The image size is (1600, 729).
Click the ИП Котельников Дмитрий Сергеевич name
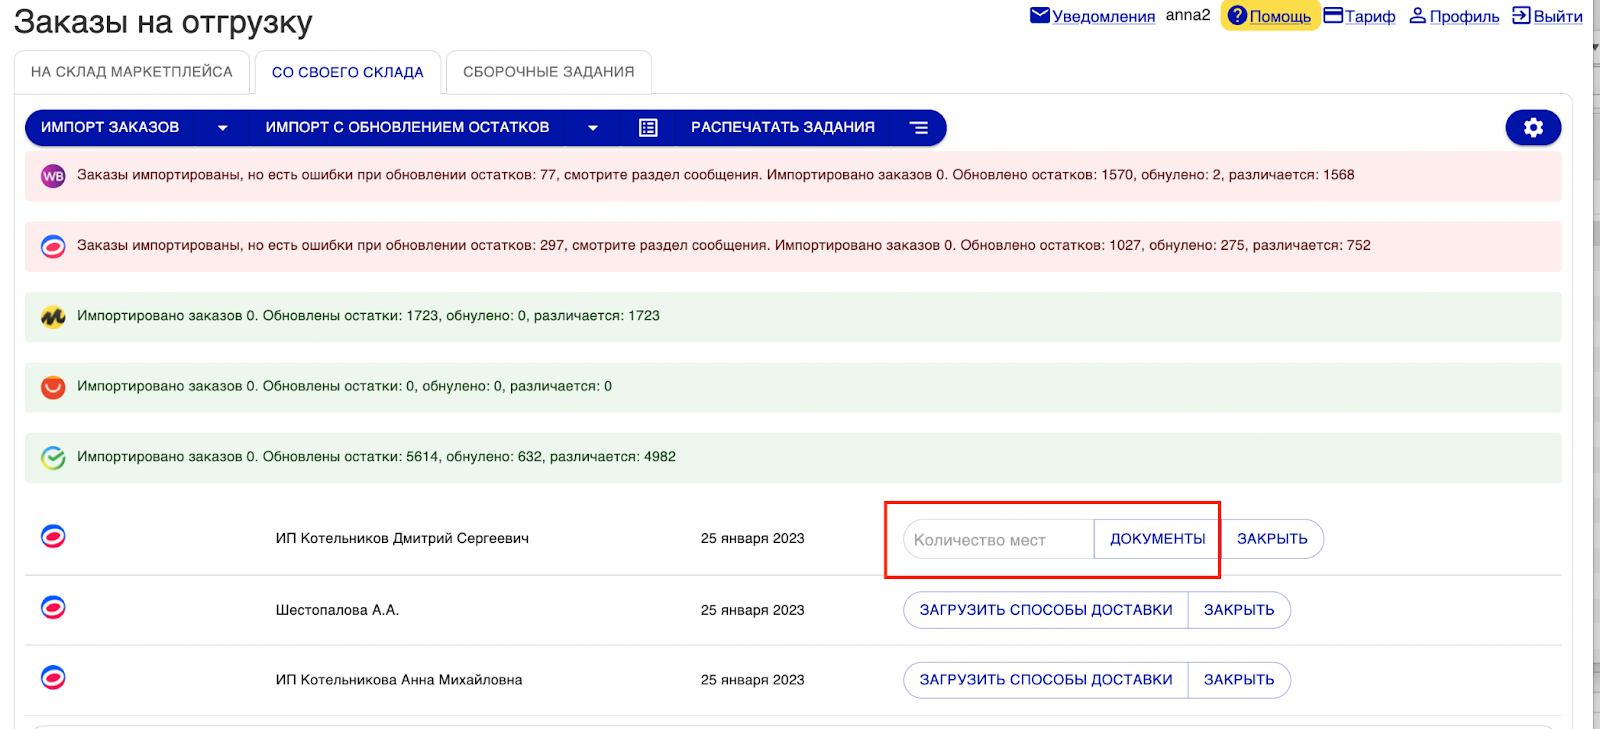pos(402,538)
